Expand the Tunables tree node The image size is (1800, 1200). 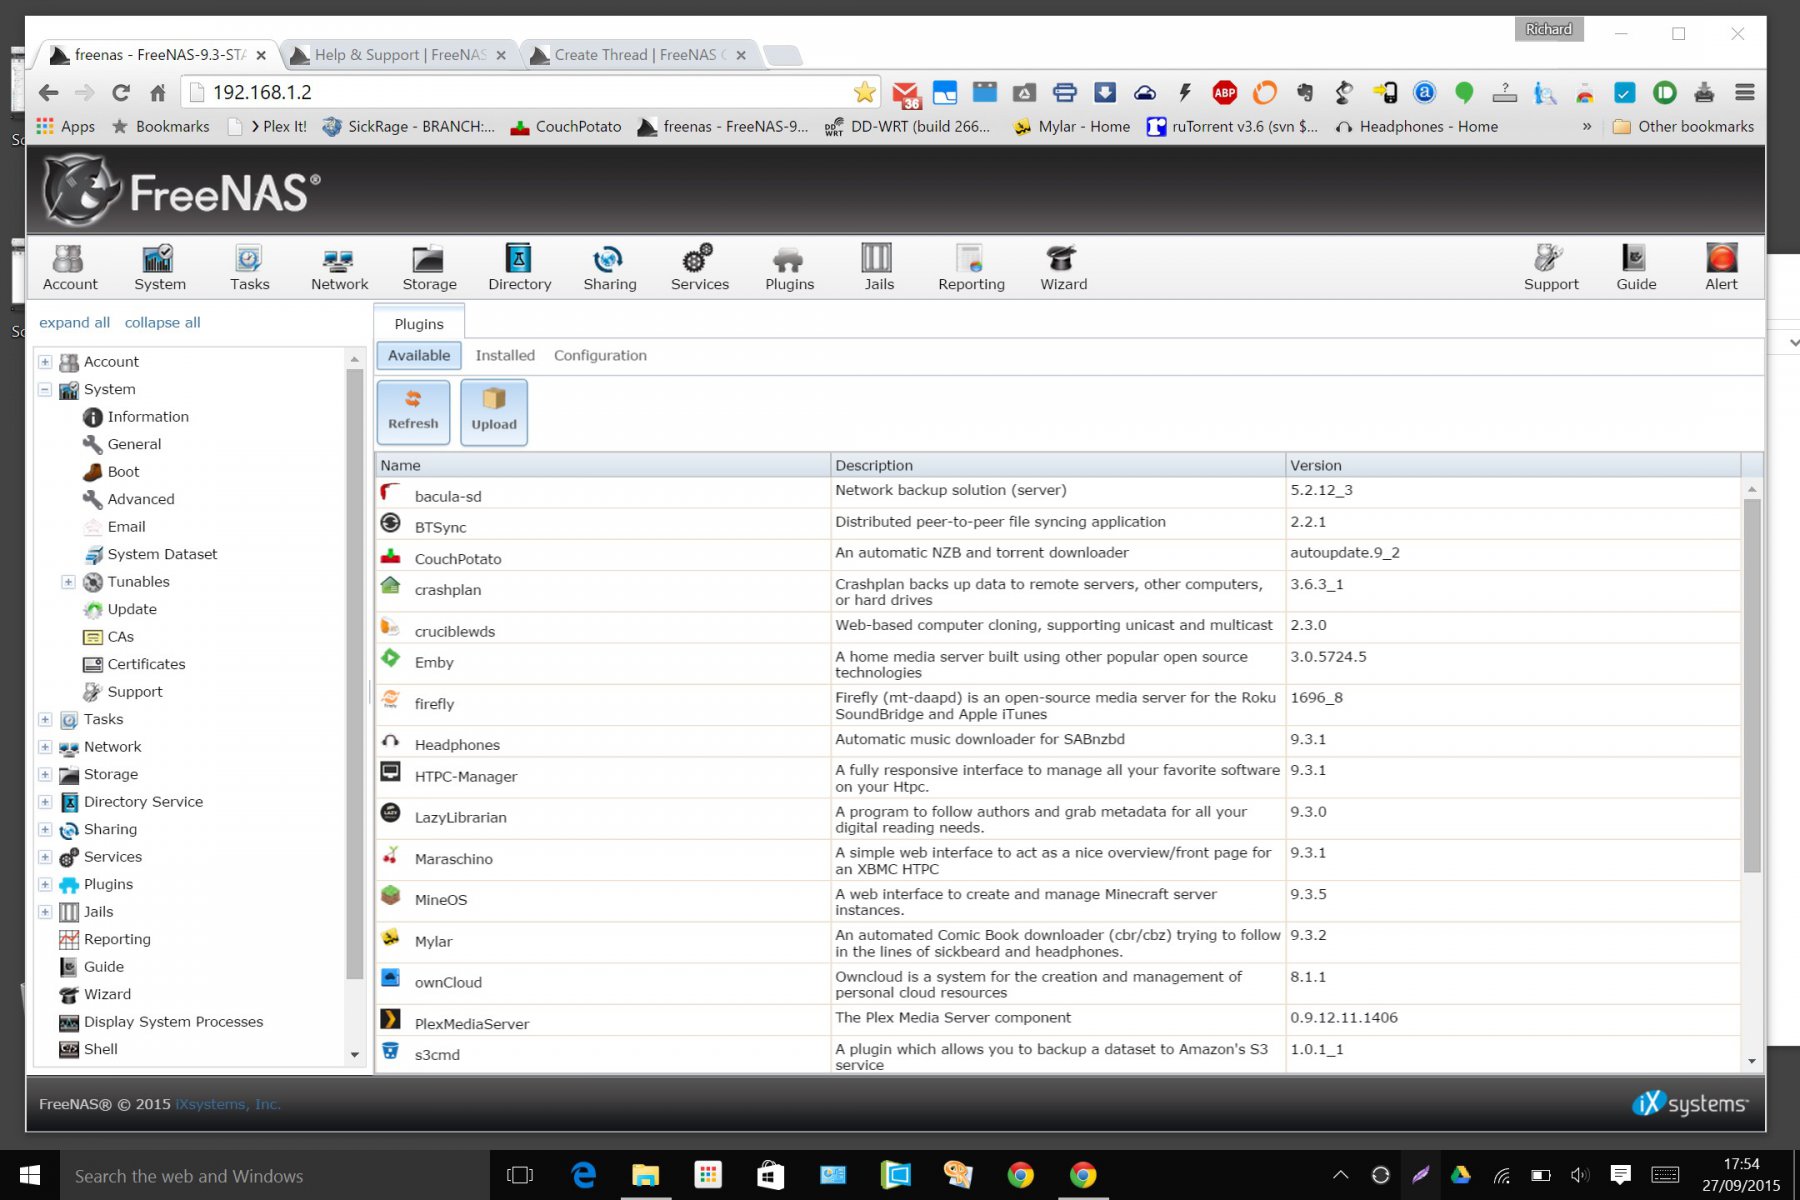coord(69,582)
